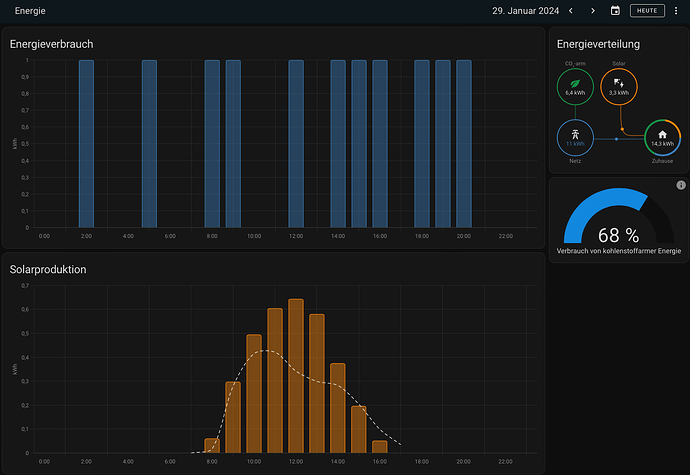Click the Solarproduktion chart heading
The image size is (690, 475).
pos(47,270)
